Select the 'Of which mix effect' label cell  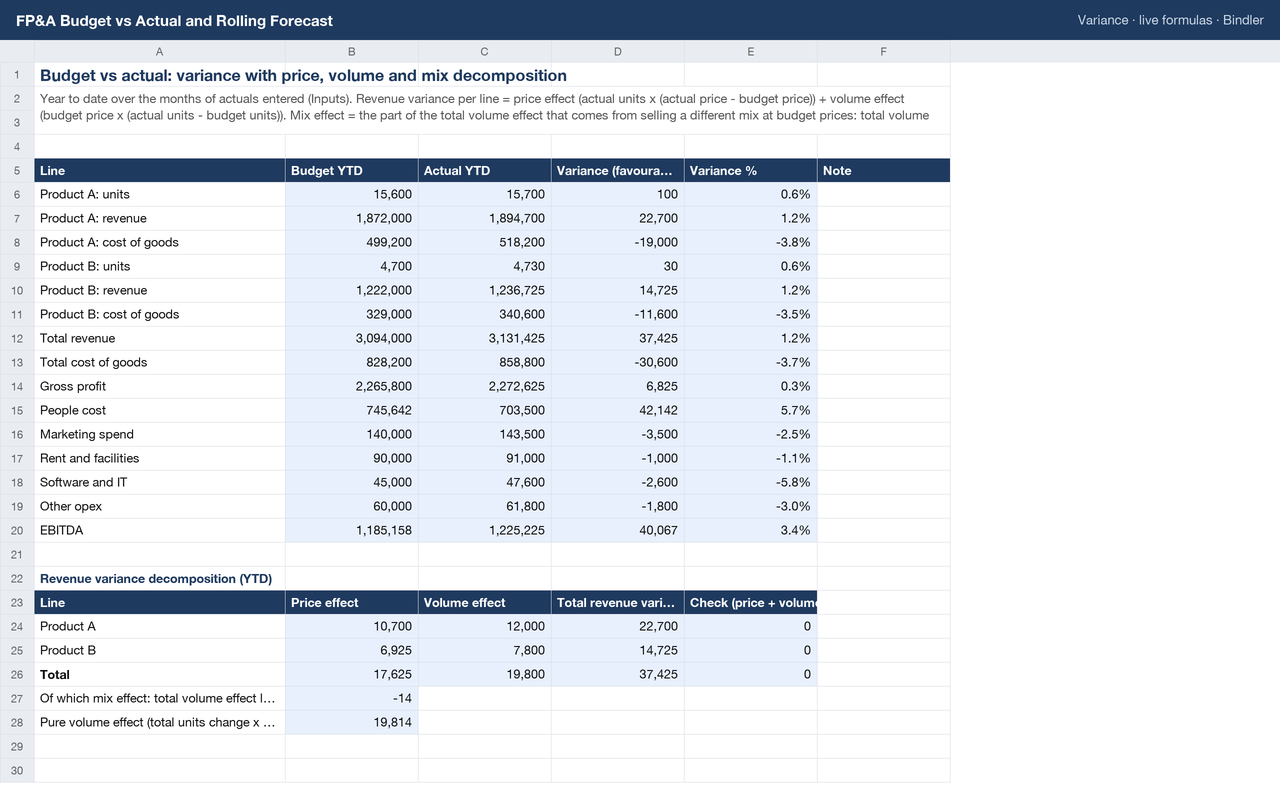pyautogui.click(x=160, y=698)
